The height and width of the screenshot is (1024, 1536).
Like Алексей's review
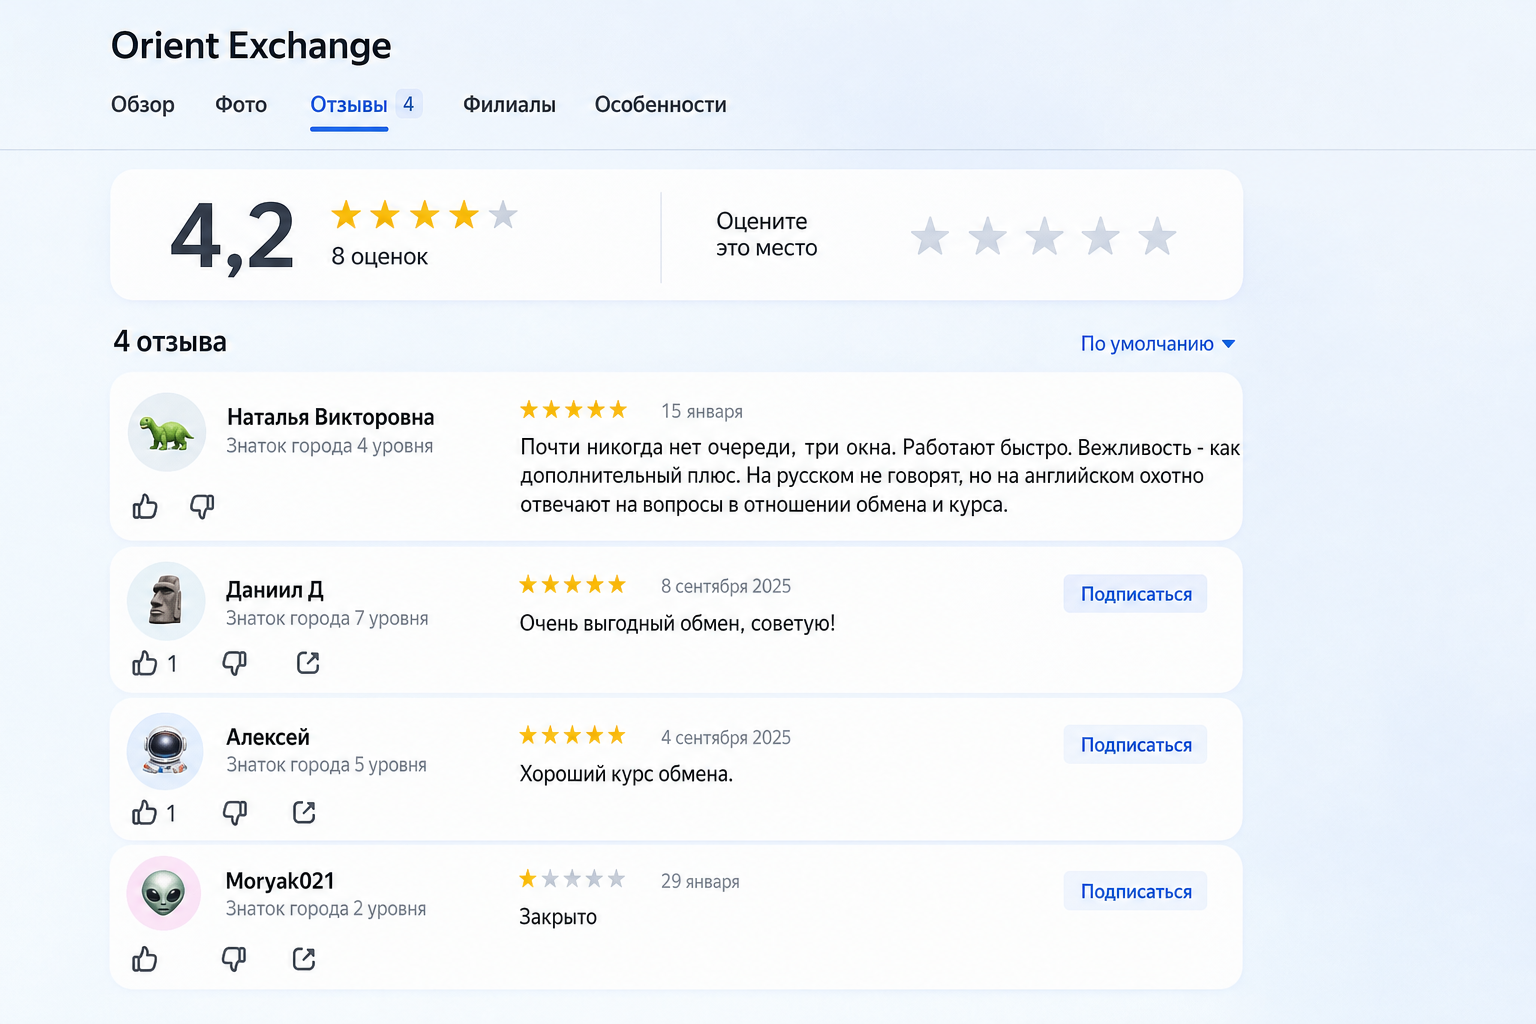[x=145, y=813]
